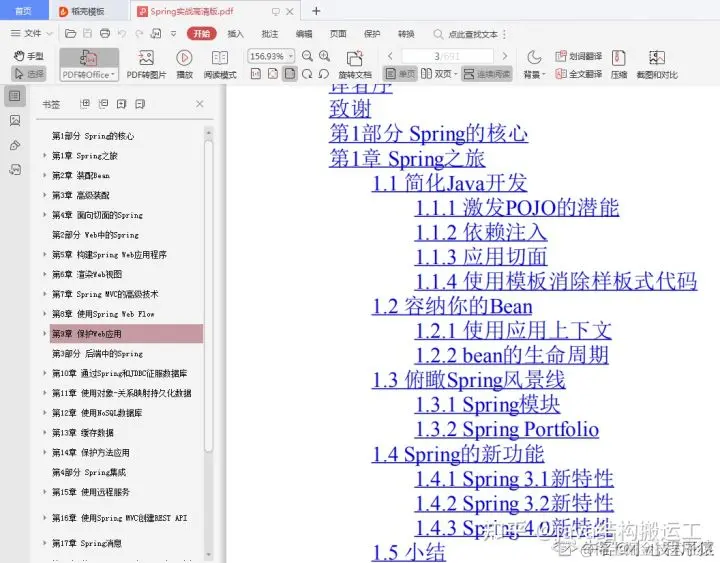This screenshot has width=720, height=563.
Task: Select the hand (手型) tool
Action: coord(28,56)
